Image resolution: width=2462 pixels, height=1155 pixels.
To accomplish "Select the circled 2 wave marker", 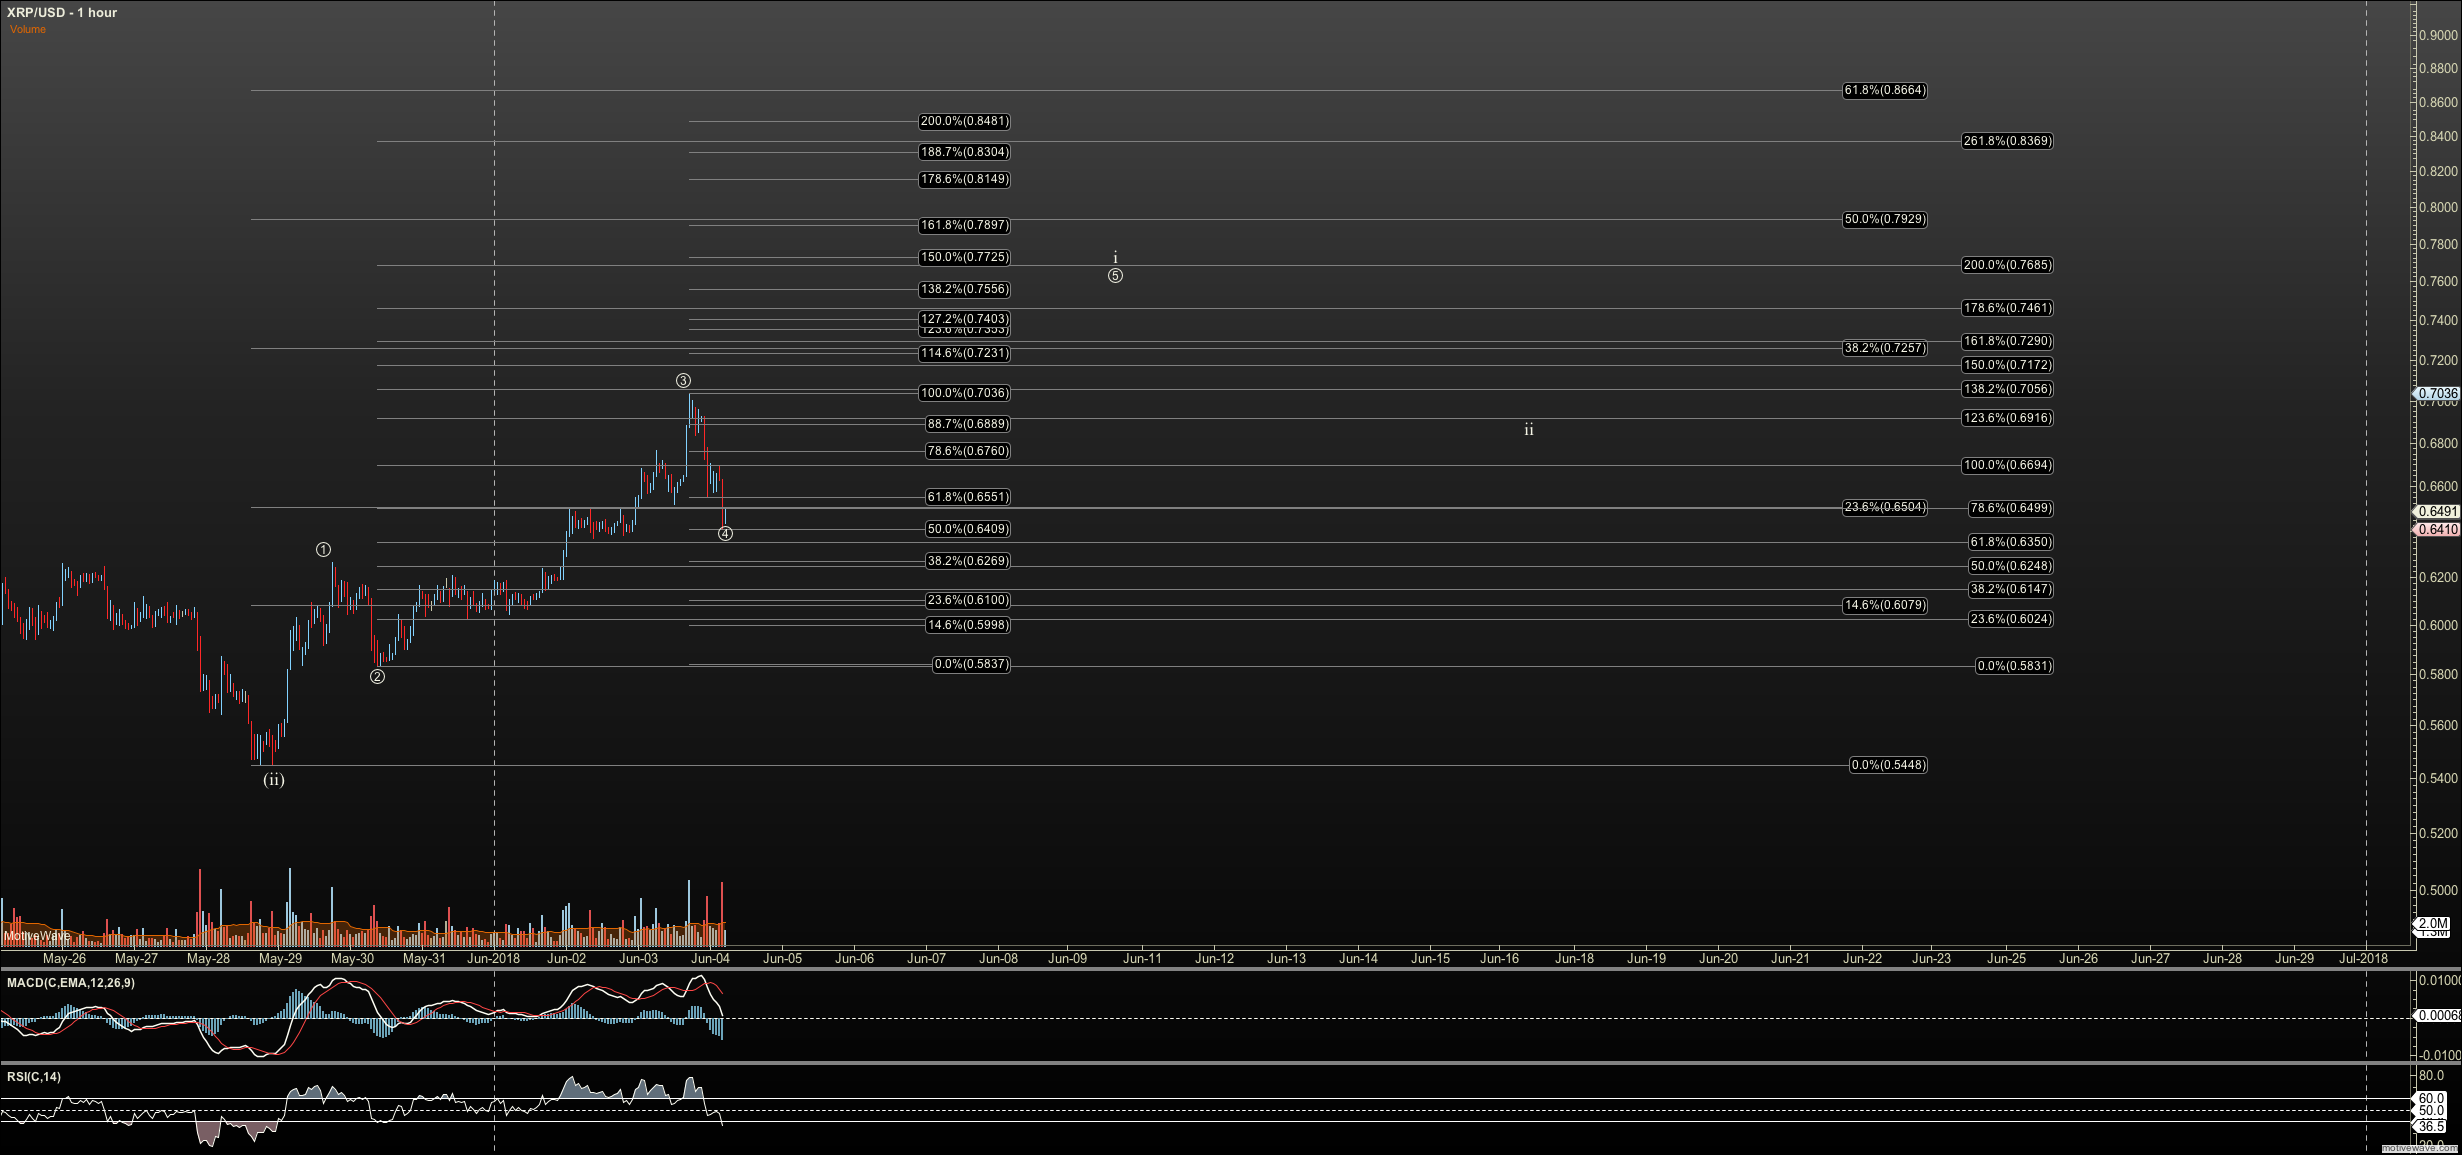I will pyautogui.click(x=377, y=677).
